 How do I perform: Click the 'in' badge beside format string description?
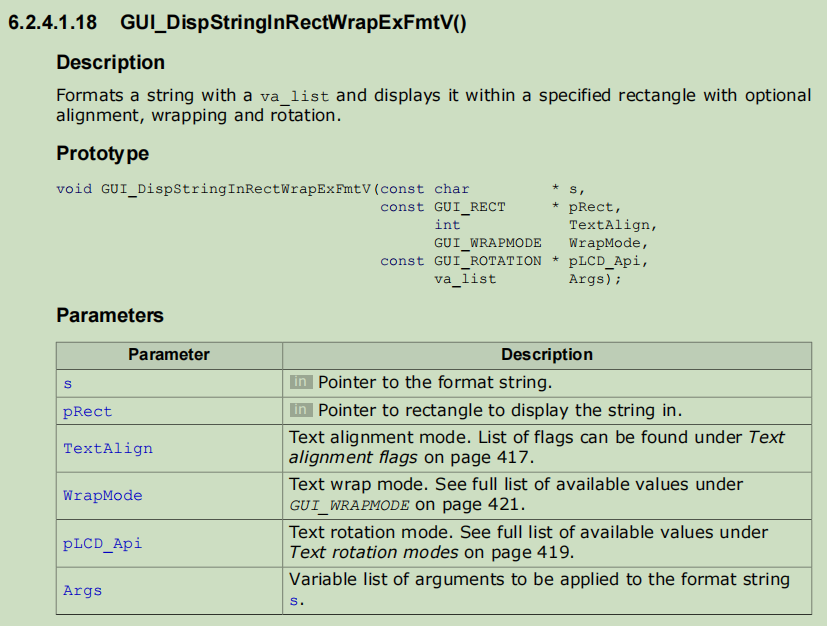click(300, 382)
